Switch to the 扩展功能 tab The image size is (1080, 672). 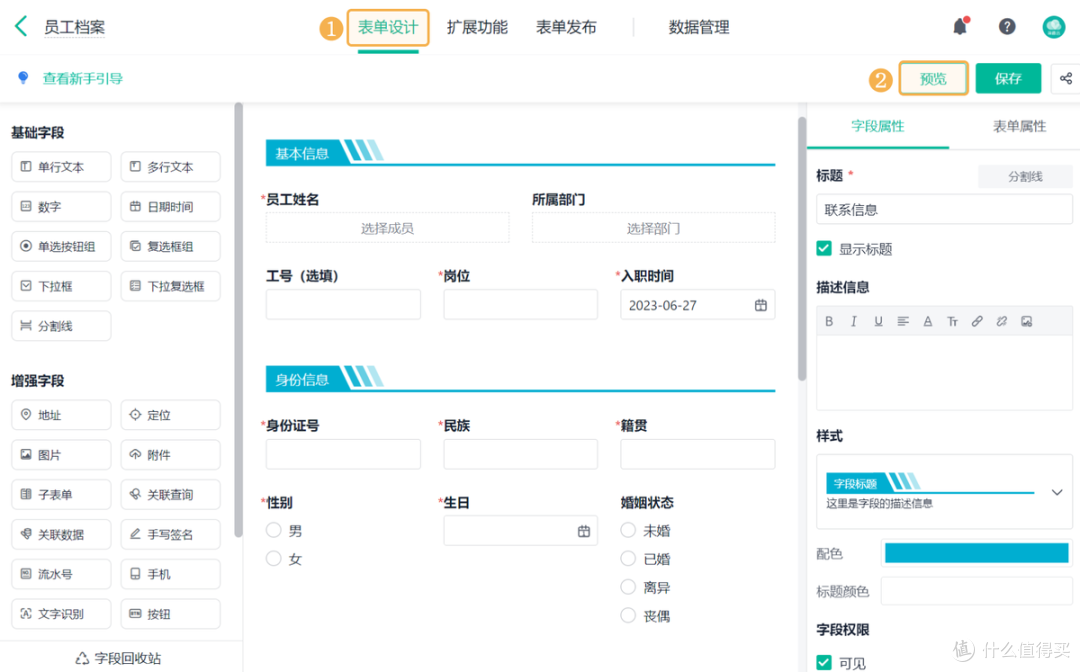click(x=477, y=28)
